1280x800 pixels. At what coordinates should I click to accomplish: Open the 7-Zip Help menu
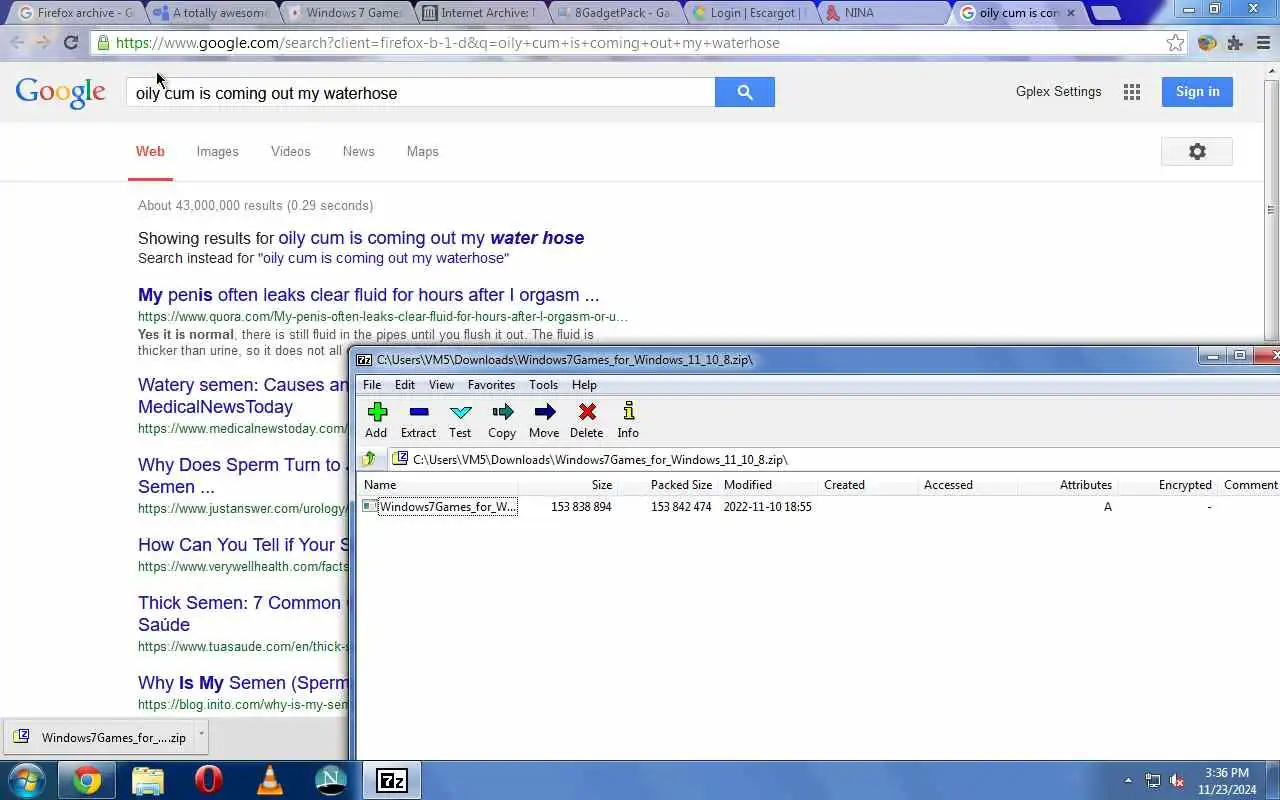584,384
